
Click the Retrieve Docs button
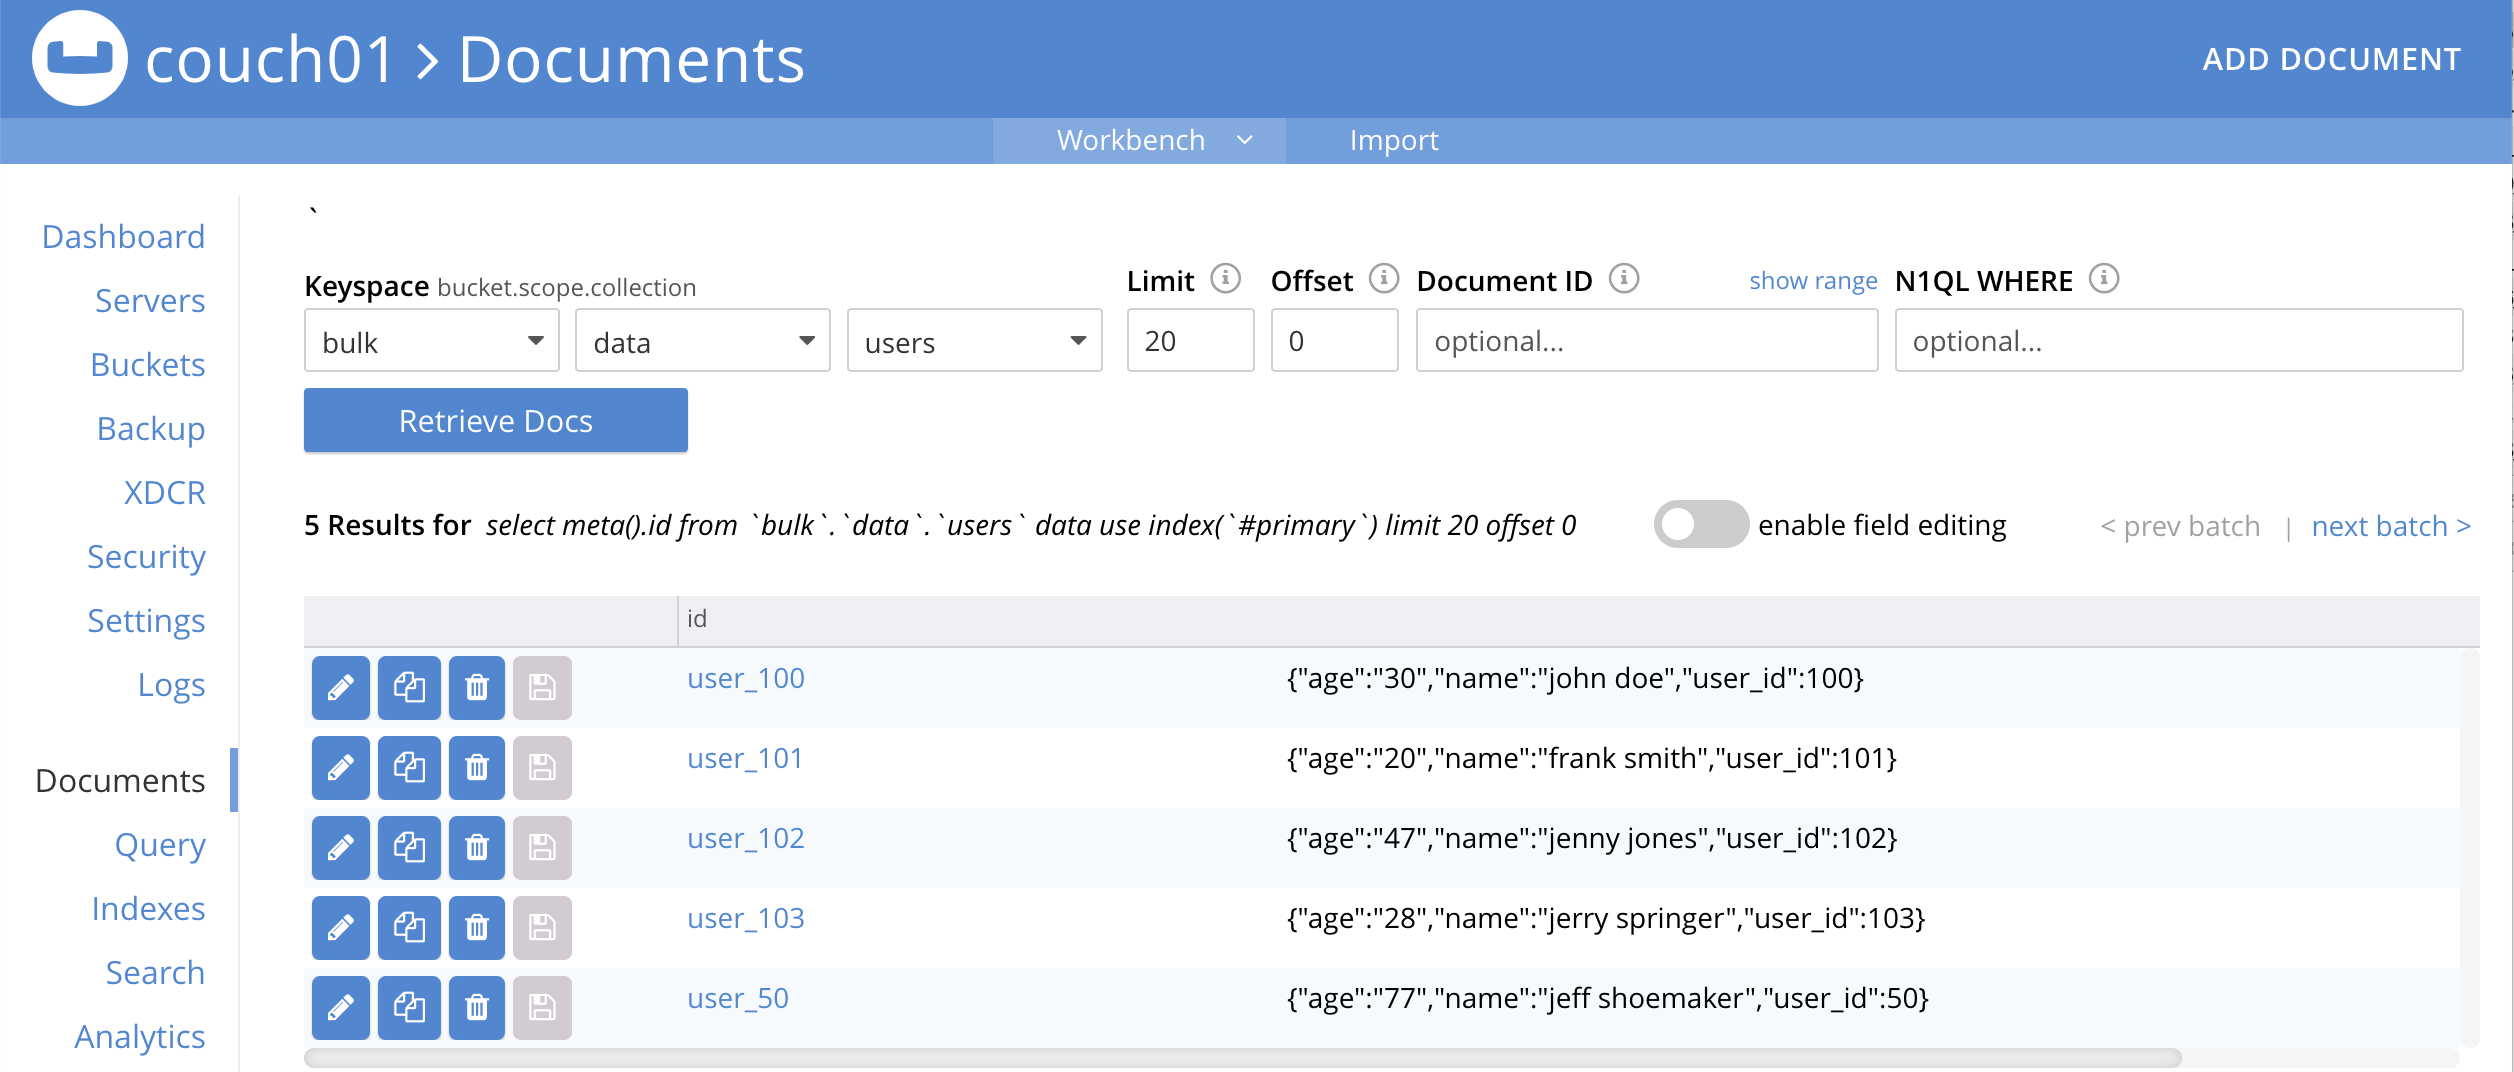point(495,420)
